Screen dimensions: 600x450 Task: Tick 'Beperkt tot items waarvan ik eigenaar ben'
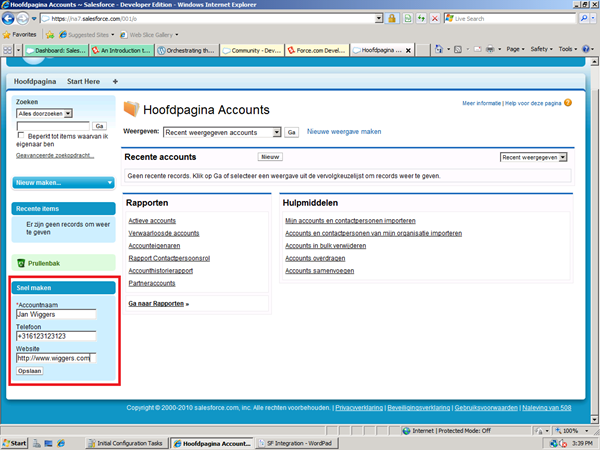pyautogui.click(x=21, y=135)
